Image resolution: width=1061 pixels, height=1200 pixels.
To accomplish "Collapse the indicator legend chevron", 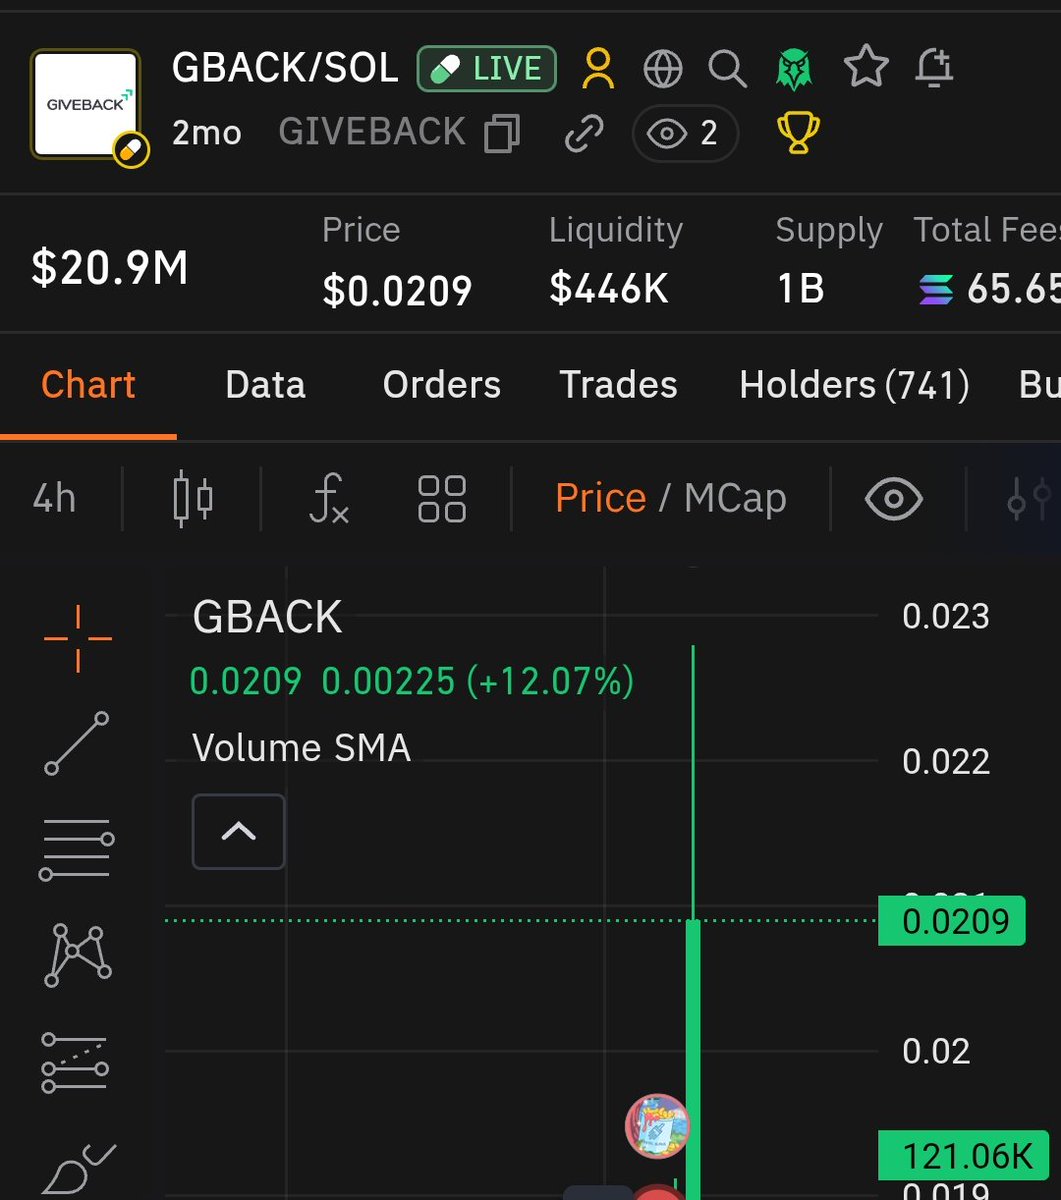I will [238, 831].
